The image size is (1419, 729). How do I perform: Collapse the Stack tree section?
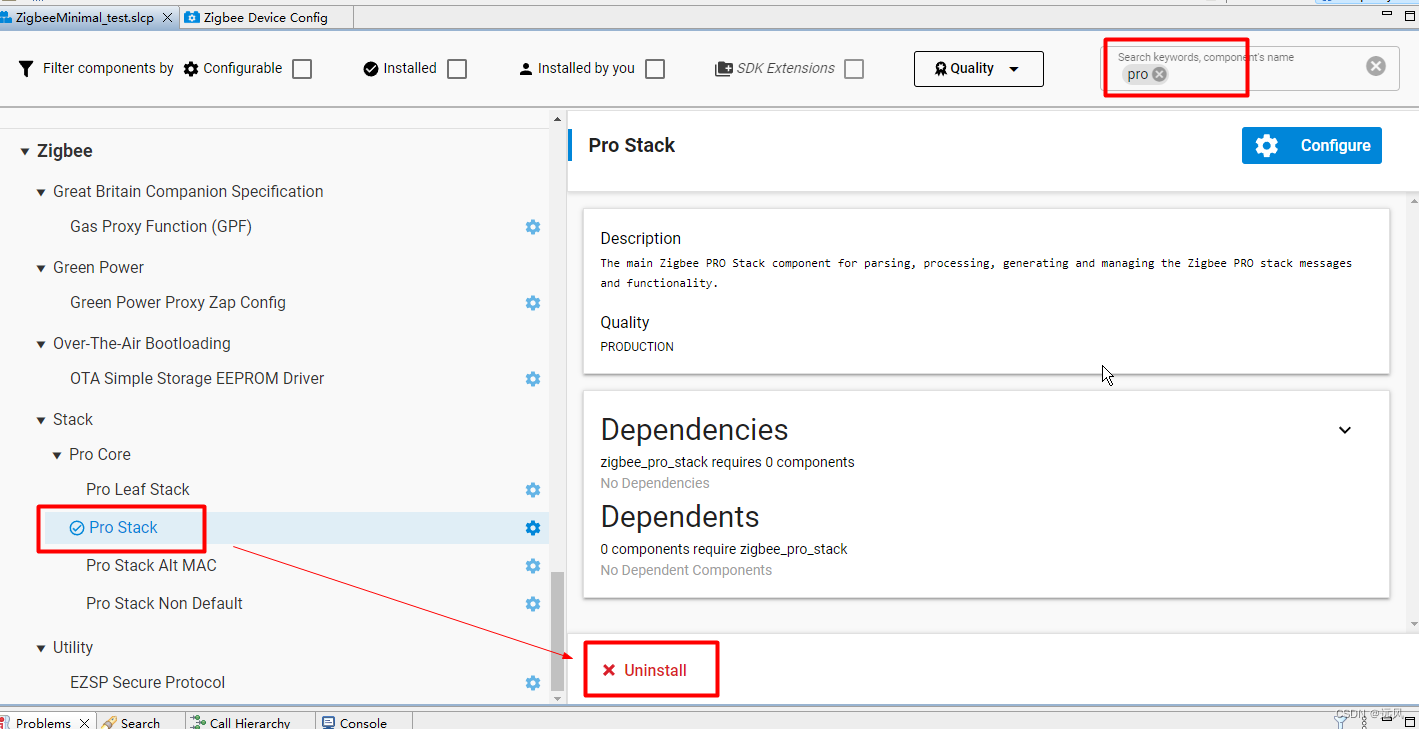(39, 419)
